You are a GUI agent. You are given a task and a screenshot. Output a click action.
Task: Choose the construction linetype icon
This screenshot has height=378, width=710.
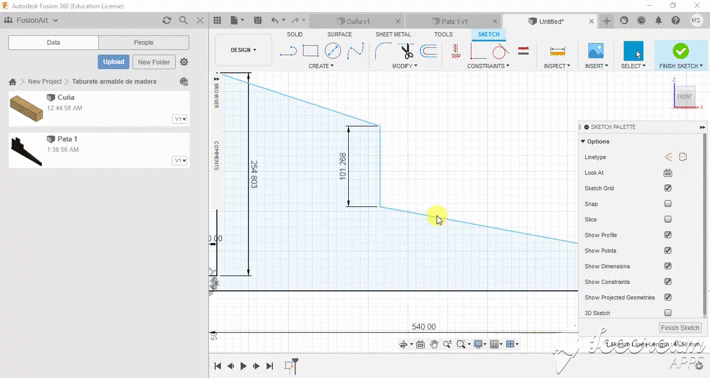pos(668,157)
